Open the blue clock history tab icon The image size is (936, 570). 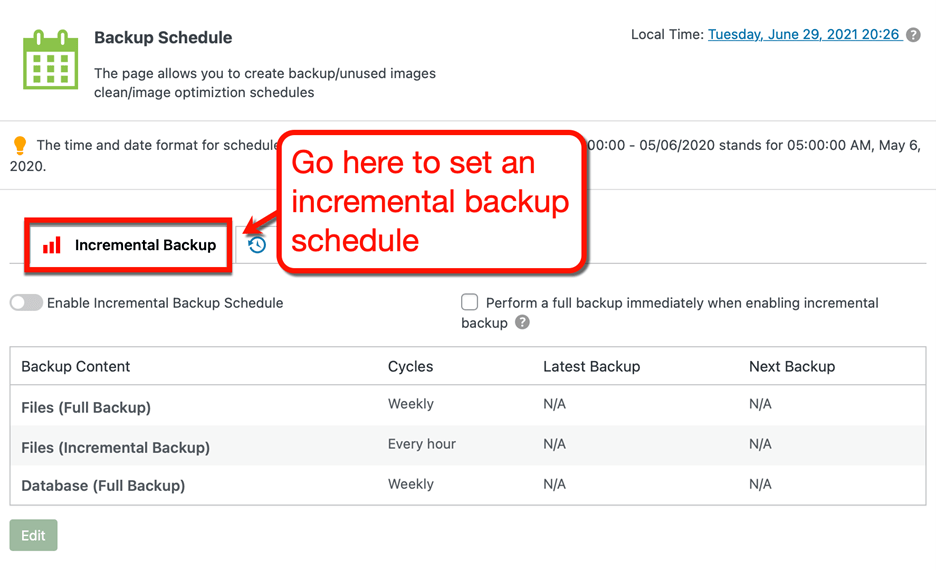(257, 245)
